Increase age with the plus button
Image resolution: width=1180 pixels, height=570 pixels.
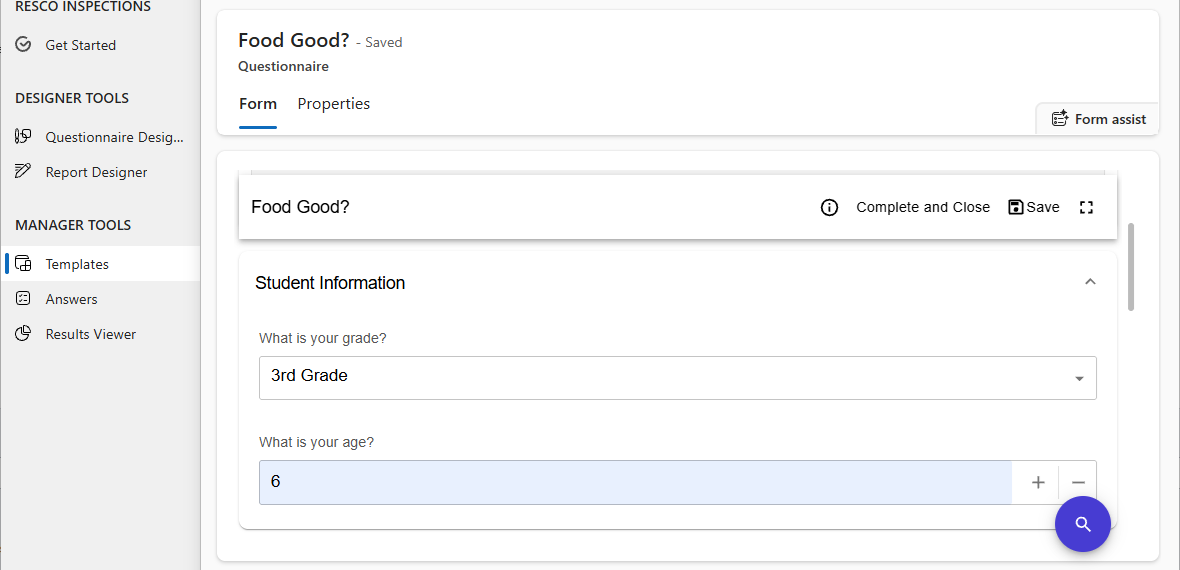[x=1038, y=482]
